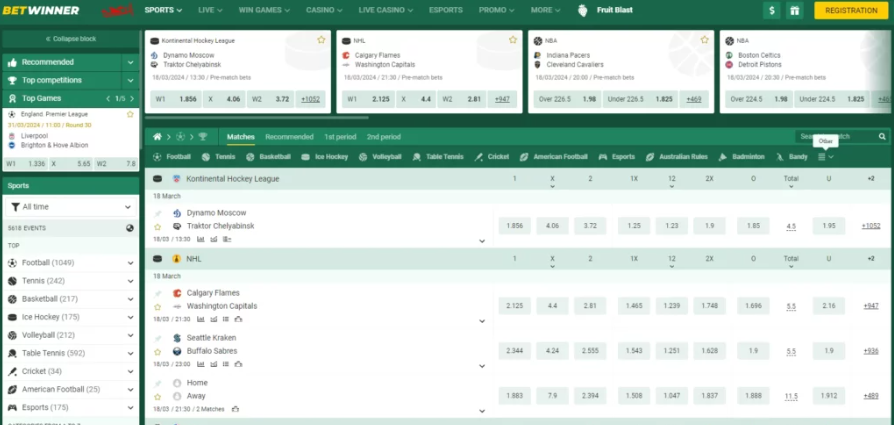Click the trophy icon in breadcrumb bar

point(203,136)
